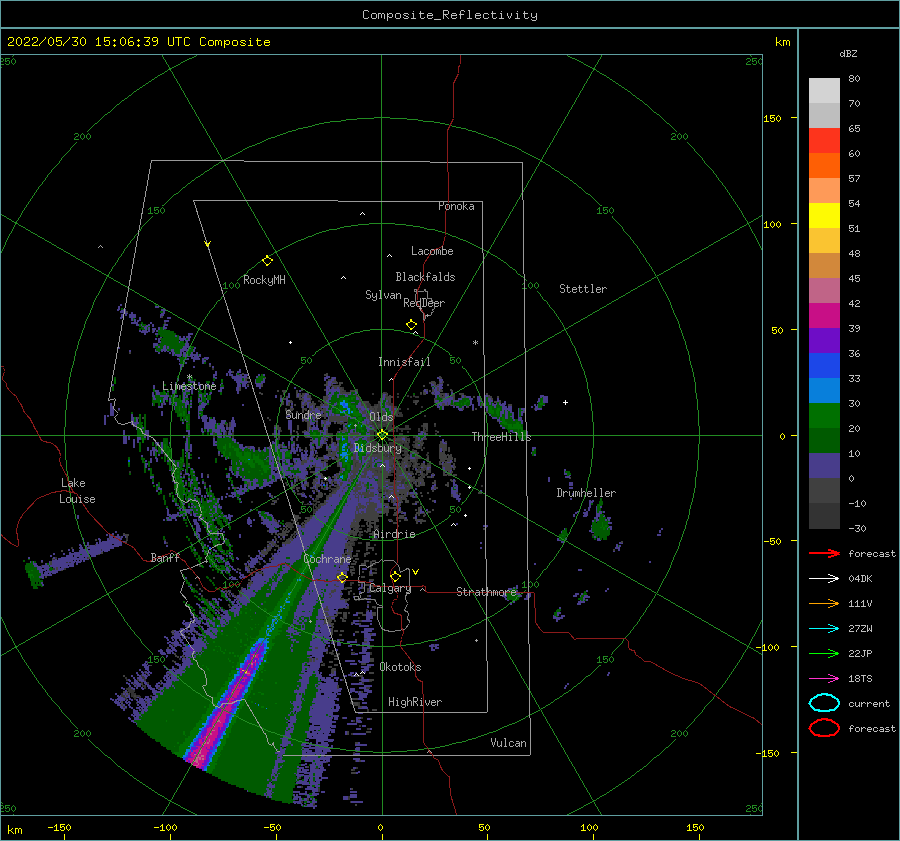The width and height of the screenshot is (900, 841).
Task: Click the Blackfalds city label
Action: [425, 277]
